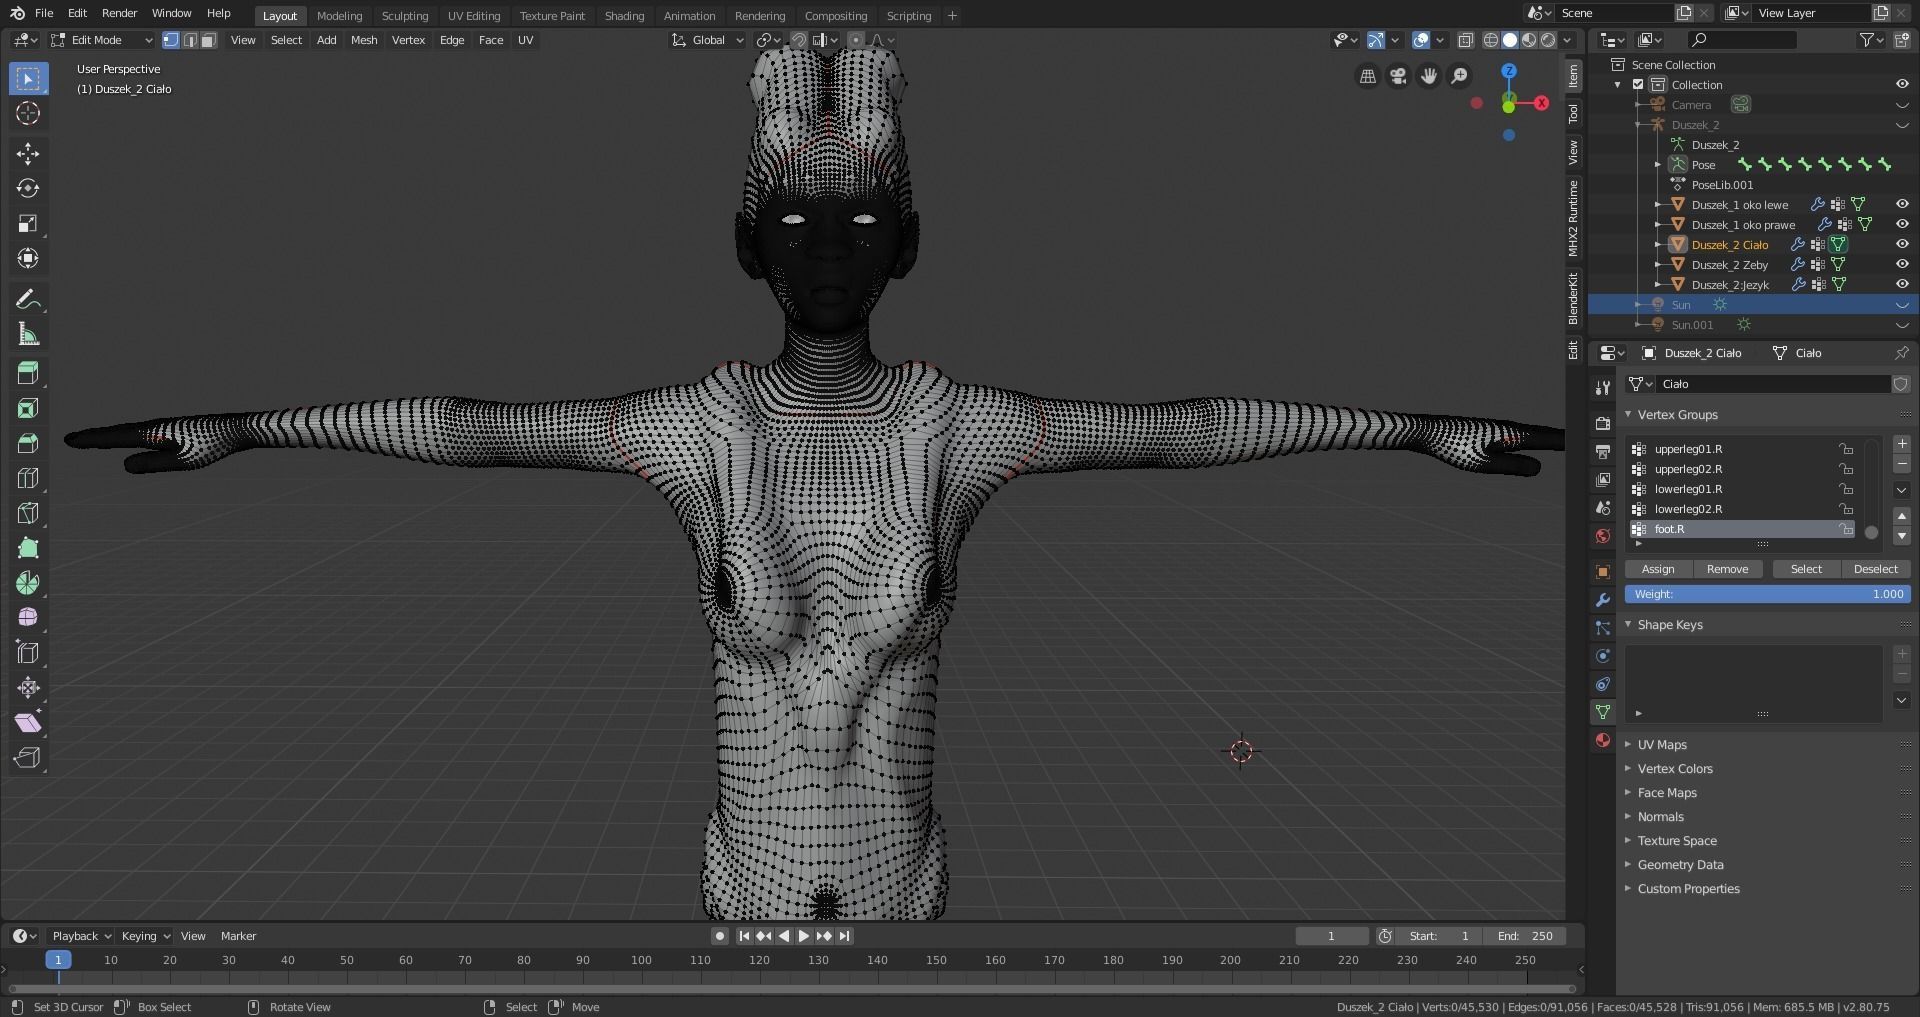The width and height of the screenshot is (1920, 1017).
Task: Open the Render menu
Action: pyautogui.click(x=119, y=13)
